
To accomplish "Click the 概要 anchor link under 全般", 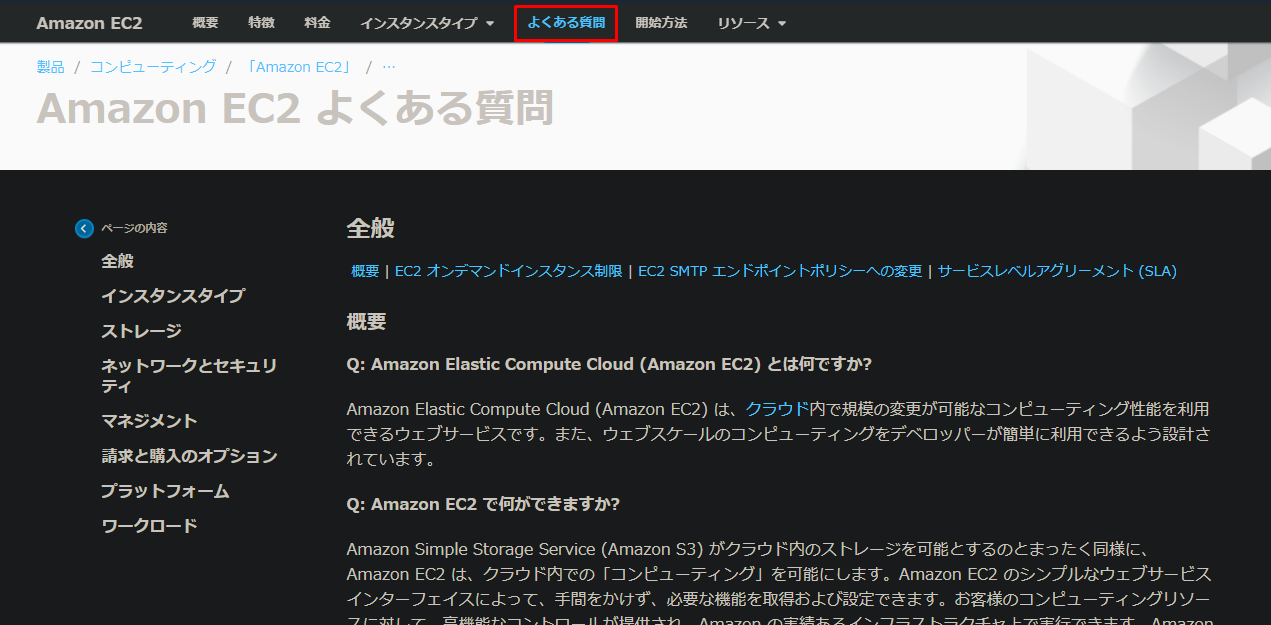I will pos(365,271).
